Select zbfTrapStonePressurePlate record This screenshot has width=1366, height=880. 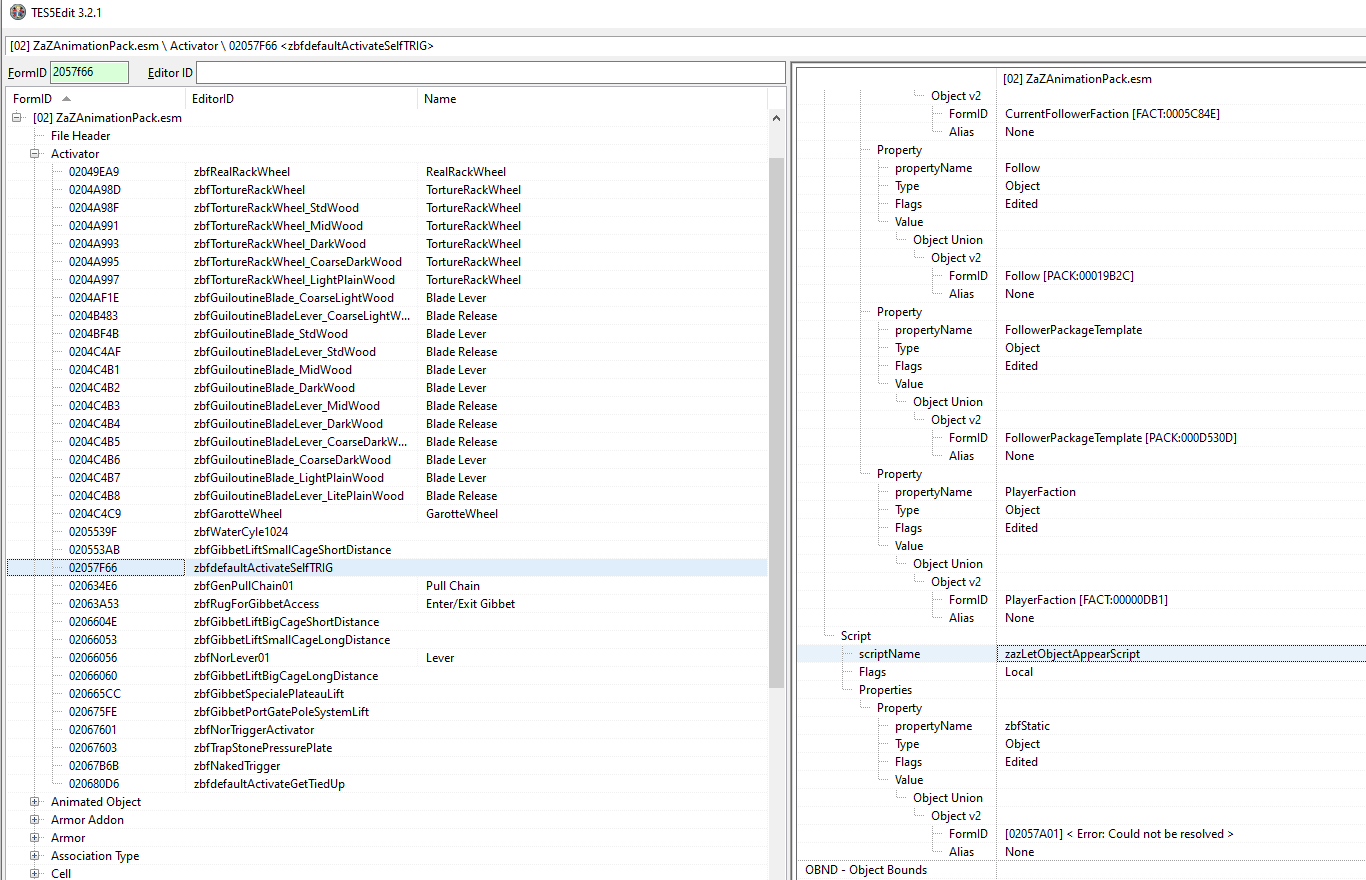[x=387, y=748]
